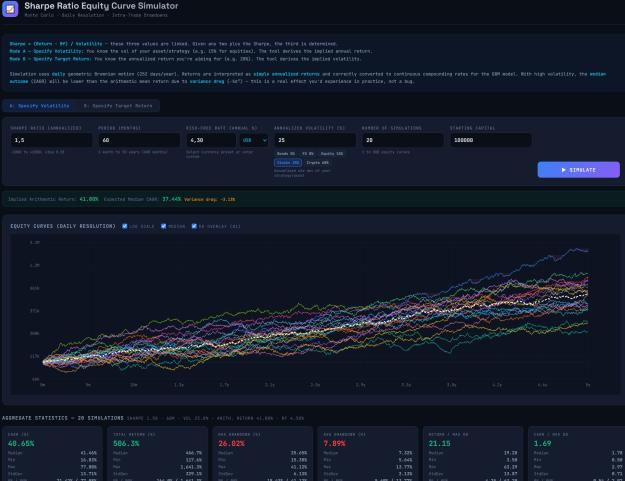Click the Implied Arithmetic Return value 41.80%
Image resolution: width=625 pixels, height=481 pixels.
pyautogui.click(x=89, y=199)
